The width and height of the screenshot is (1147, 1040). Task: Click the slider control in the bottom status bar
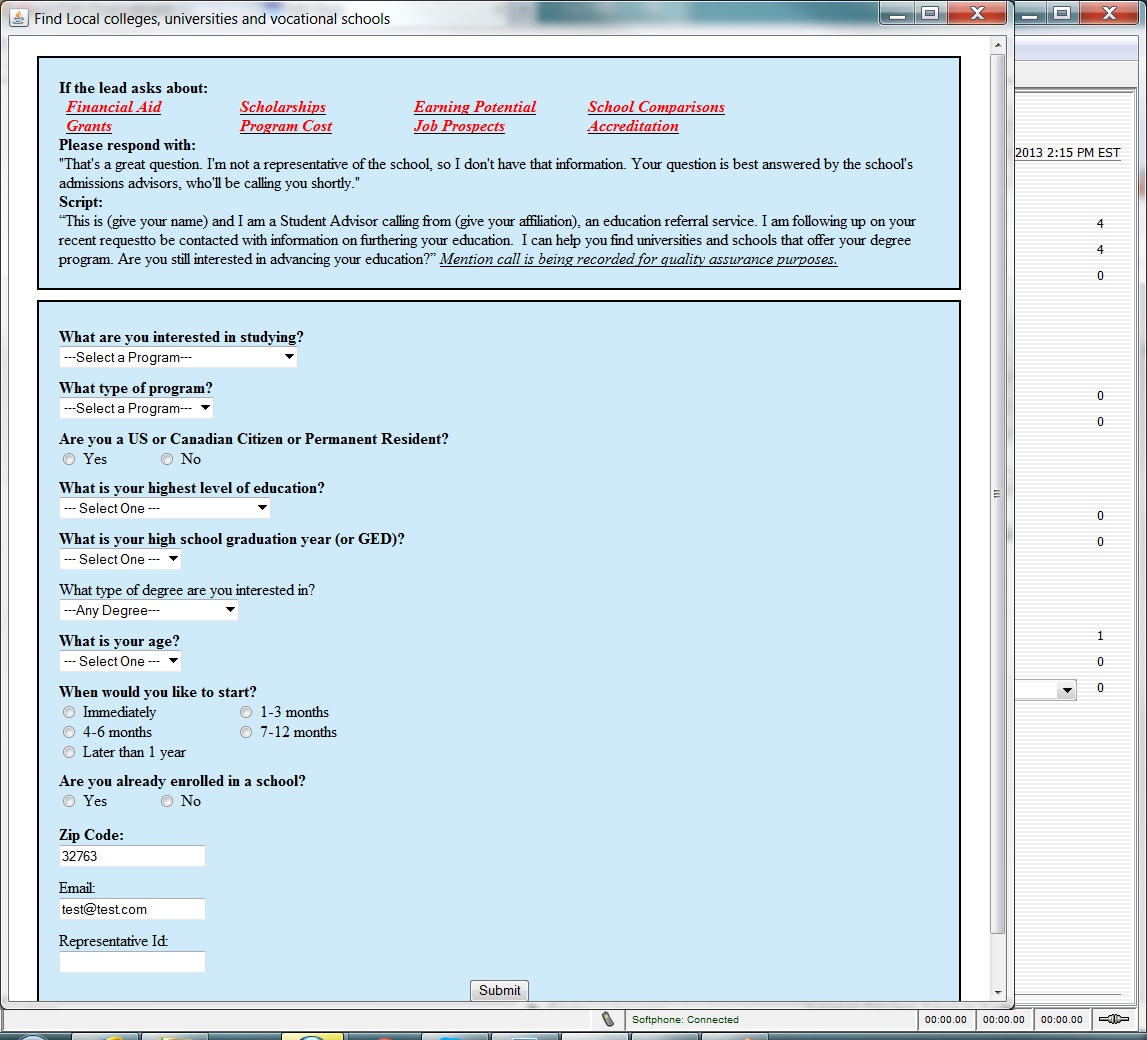click(1113, 1019)
